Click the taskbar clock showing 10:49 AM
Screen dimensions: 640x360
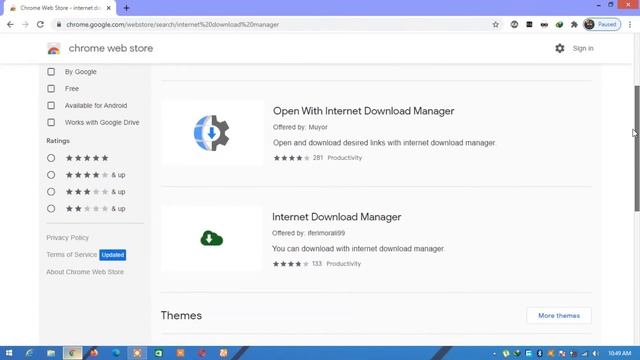pos(620,353)
